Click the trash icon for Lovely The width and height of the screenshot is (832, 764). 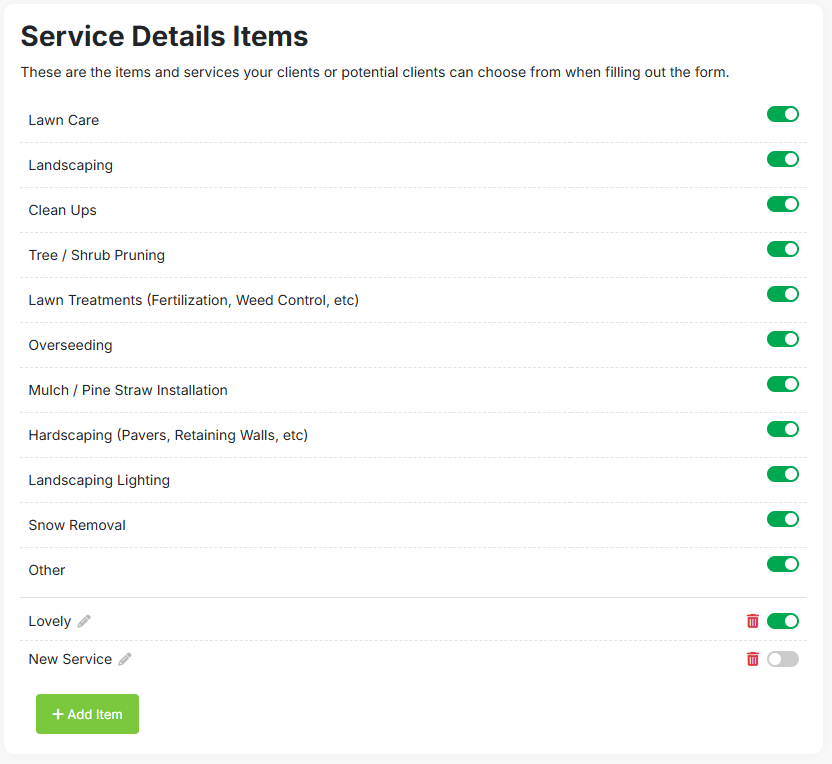[x=752, y=620]
